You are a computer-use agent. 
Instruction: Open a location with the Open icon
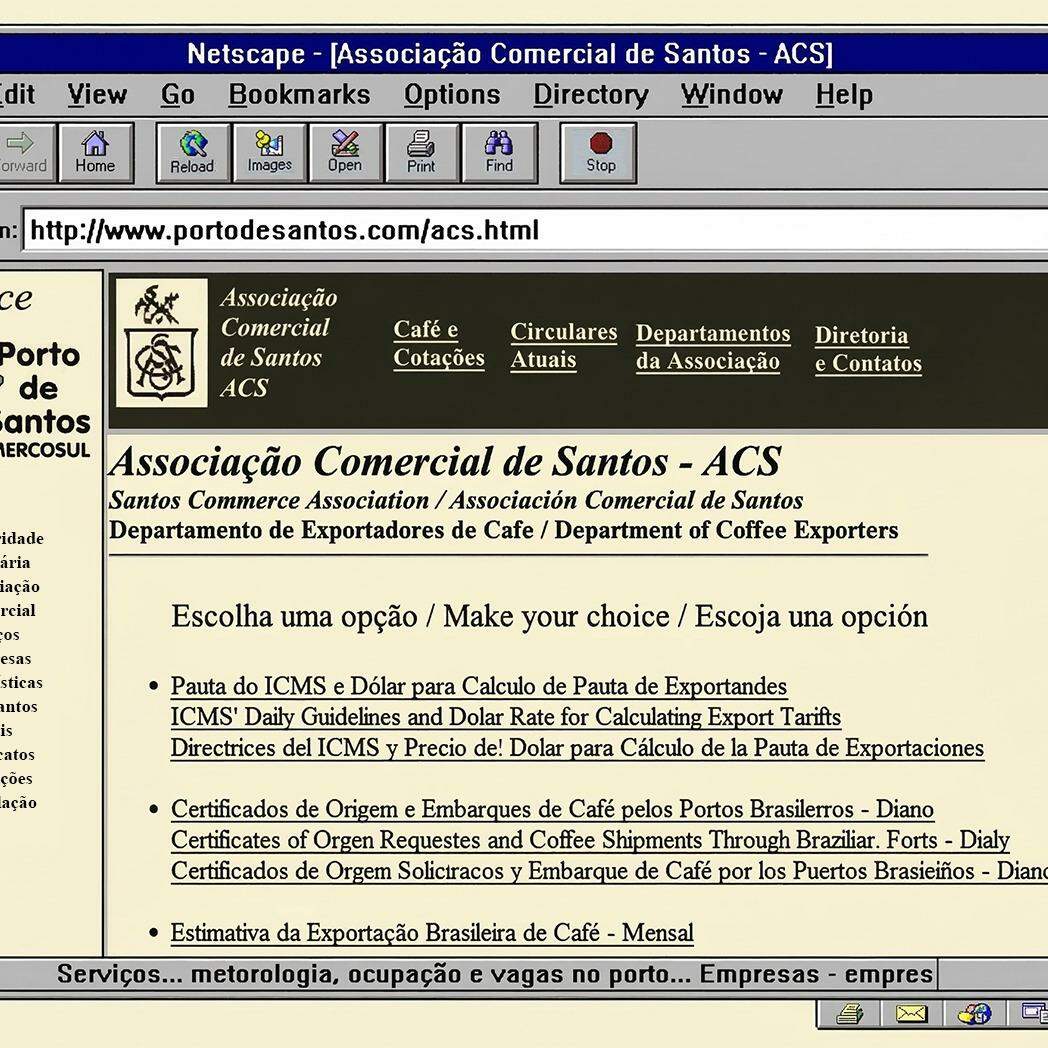(346, 152)
